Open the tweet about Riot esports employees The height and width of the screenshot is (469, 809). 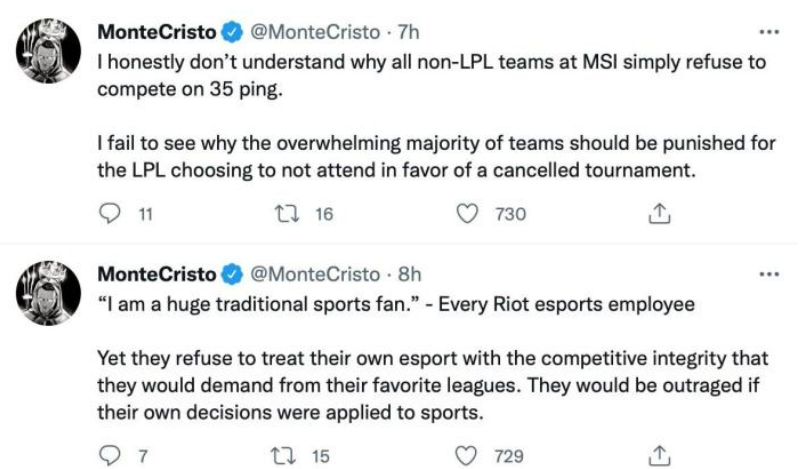(430, 385)
